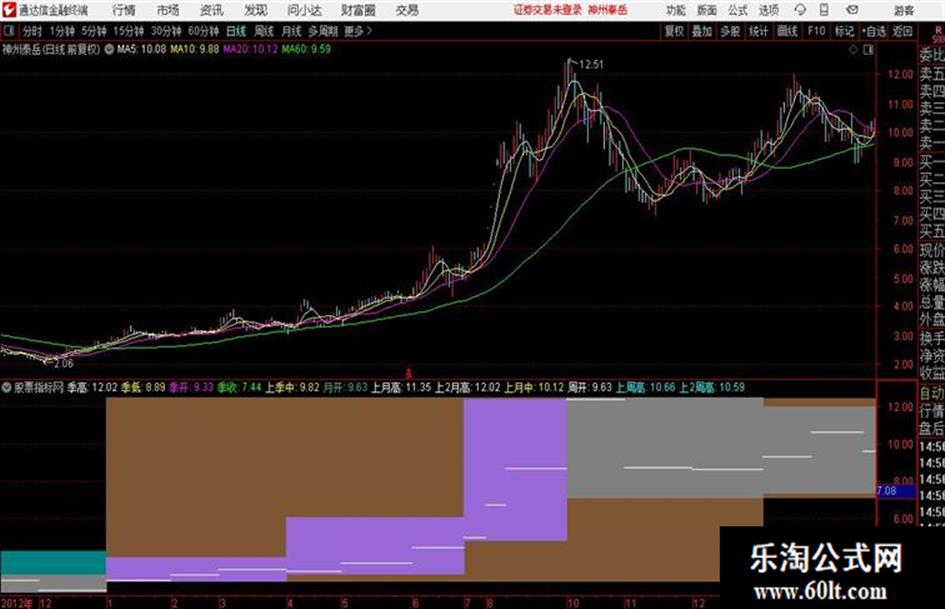Image resolution: width=945 pixels, height=609 pixels.
Task: Click the MA20: 10.12 indicator label
Action: (x=250, y=49)
